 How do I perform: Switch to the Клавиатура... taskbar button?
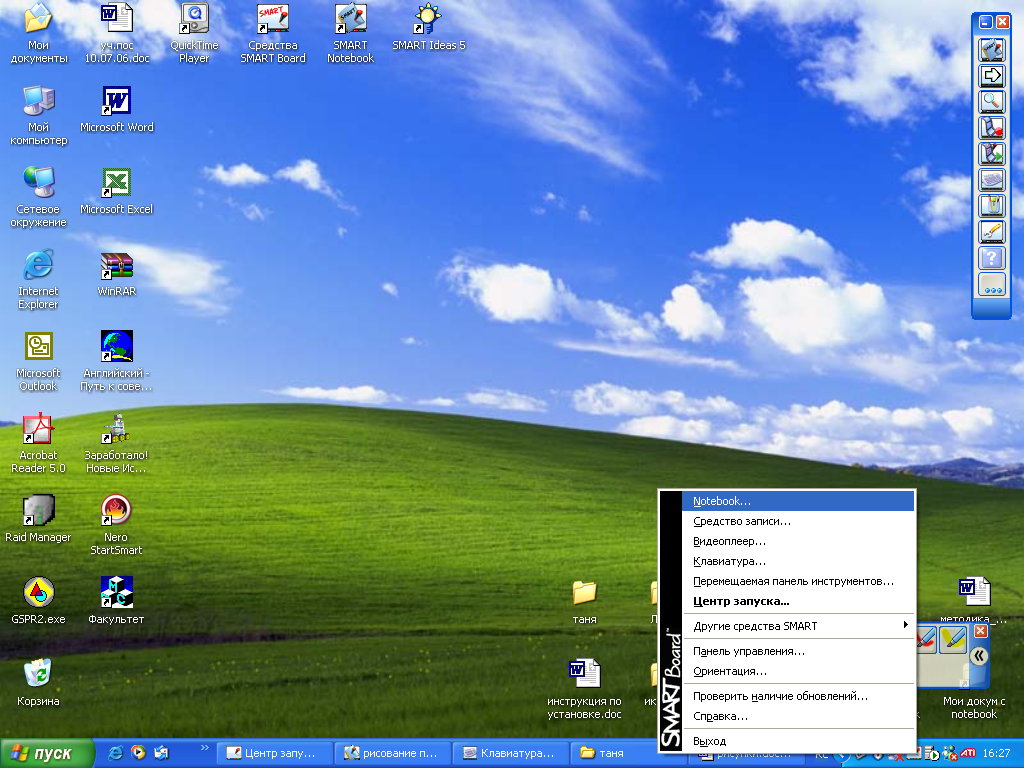pyautogui.click(x=510, y=753)
